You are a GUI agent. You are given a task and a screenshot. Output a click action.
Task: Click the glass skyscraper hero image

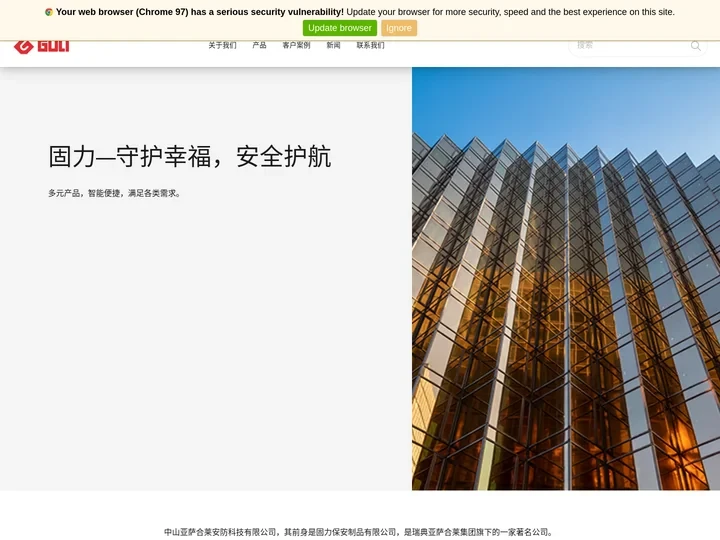[566, 279]
